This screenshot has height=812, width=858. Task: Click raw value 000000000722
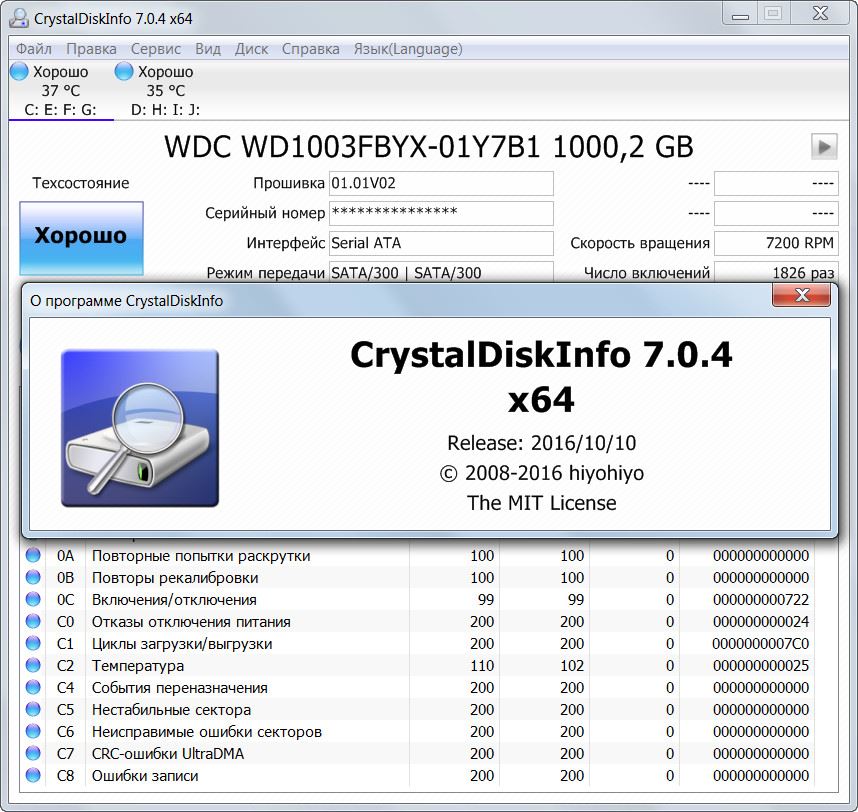[x=761, y=600]
